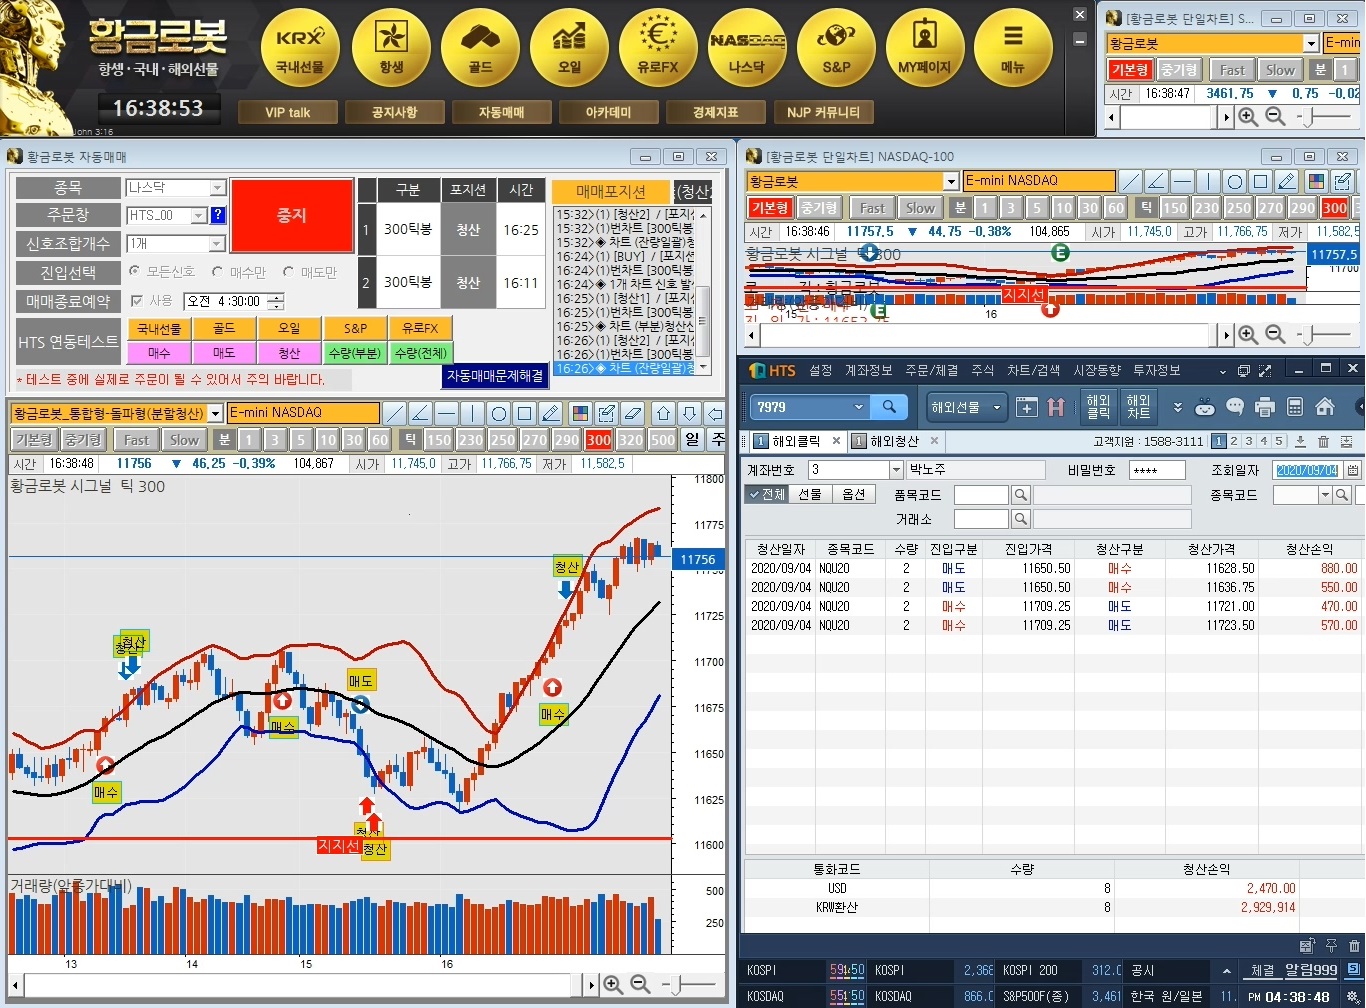Viewport: 1366px width, 1008px height.
Task: Expand the 종목 dropdown showing 나스닥
Action: pos(217,188)
